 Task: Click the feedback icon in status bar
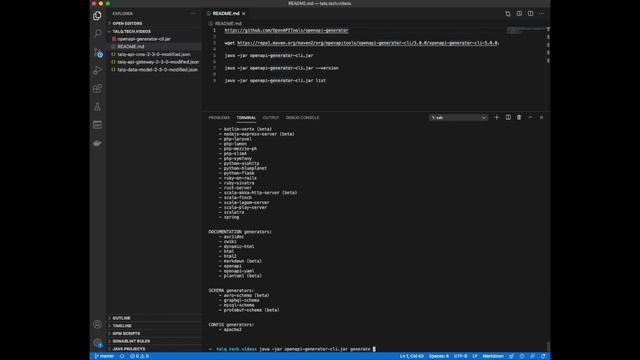coord(532,356)
